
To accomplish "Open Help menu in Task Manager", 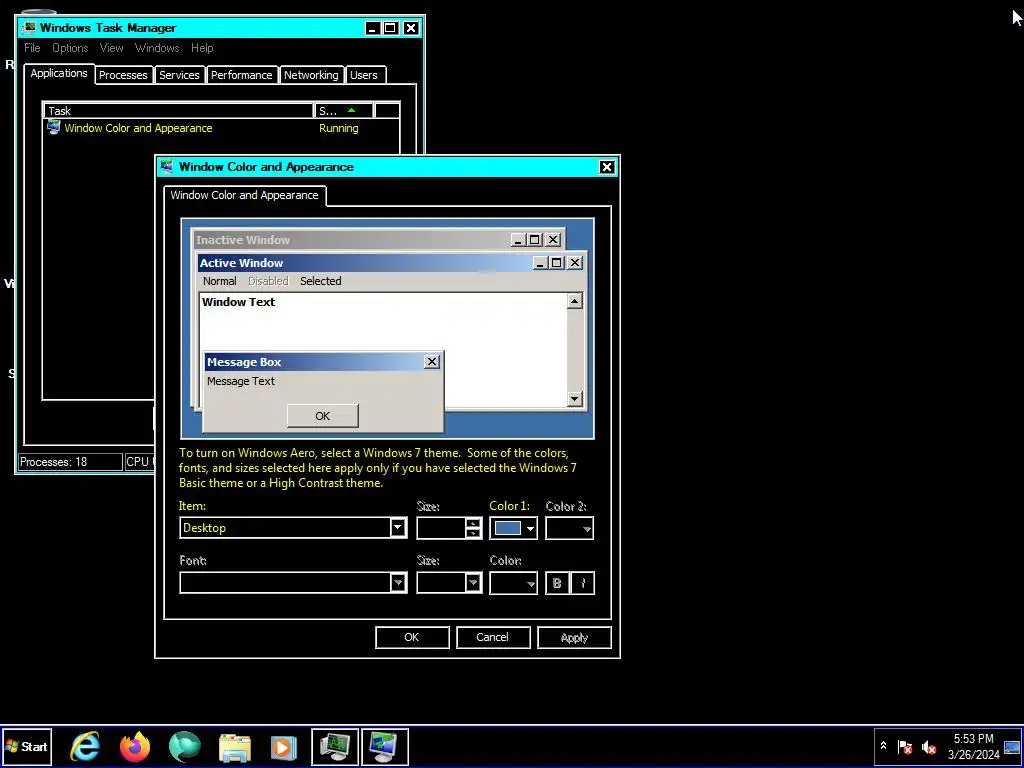I will pyautogui.click(x=202, y=48).
